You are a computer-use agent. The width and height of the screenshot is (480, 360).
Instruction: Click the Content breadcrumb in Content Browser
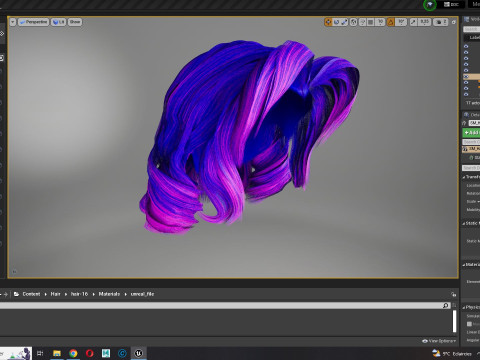pos(31,294)
